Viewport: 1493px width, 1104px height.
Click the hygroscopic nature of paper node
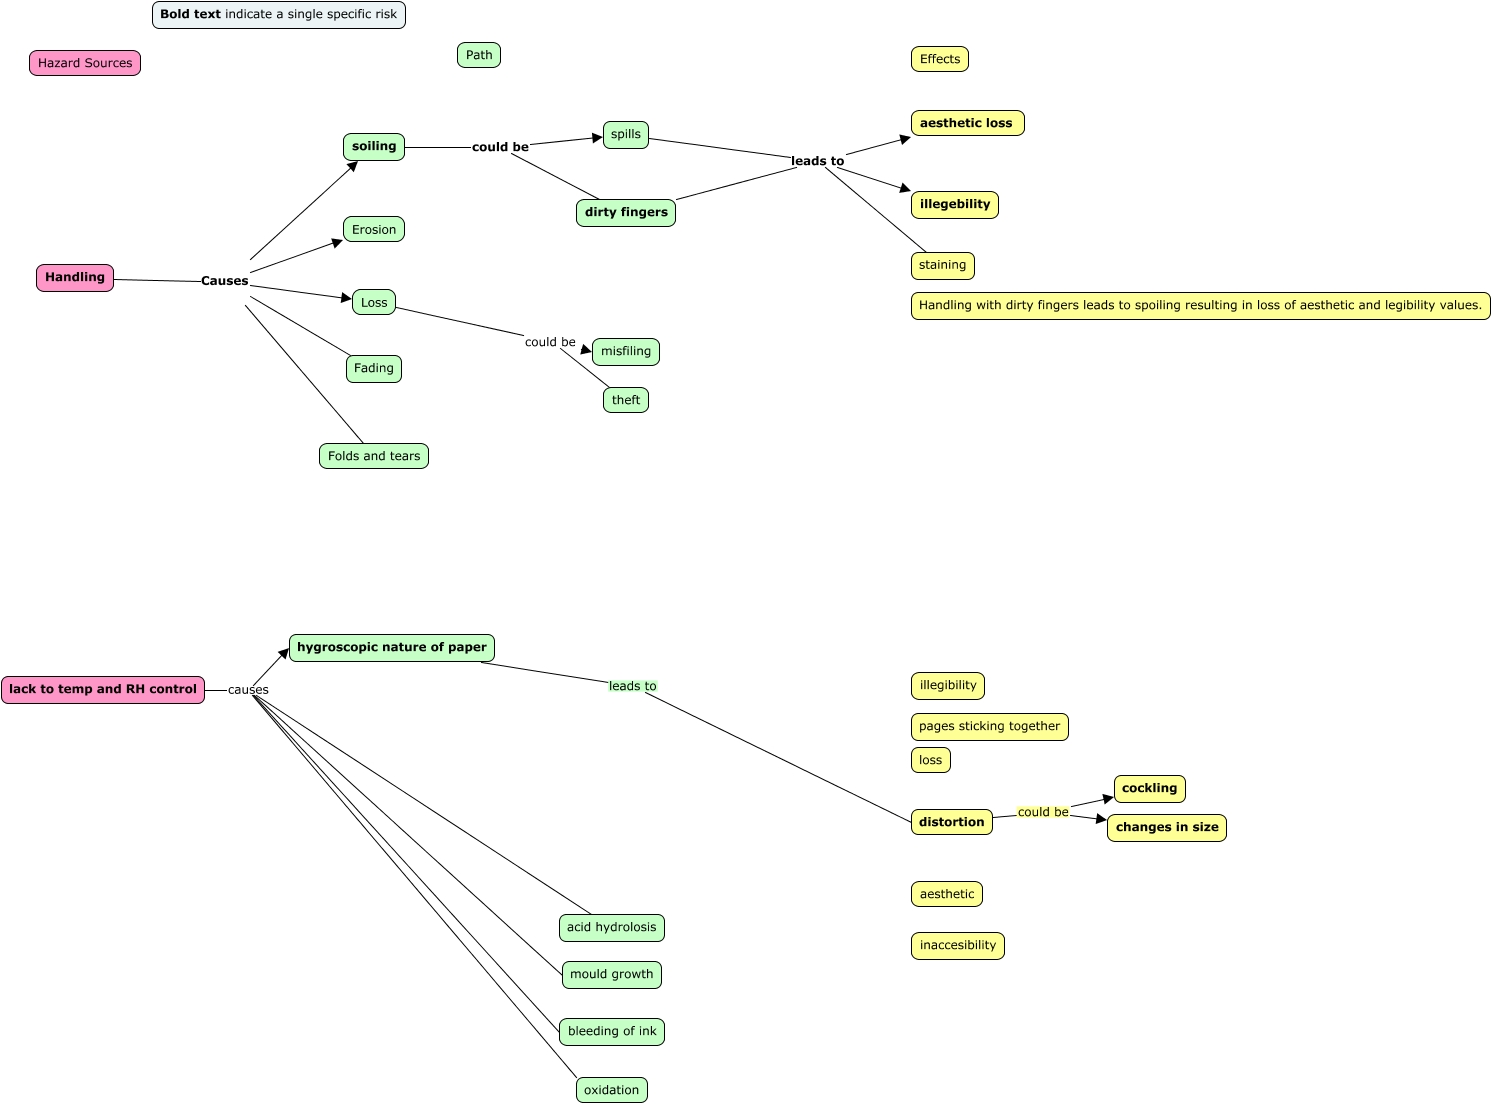(x=391, y=647)
